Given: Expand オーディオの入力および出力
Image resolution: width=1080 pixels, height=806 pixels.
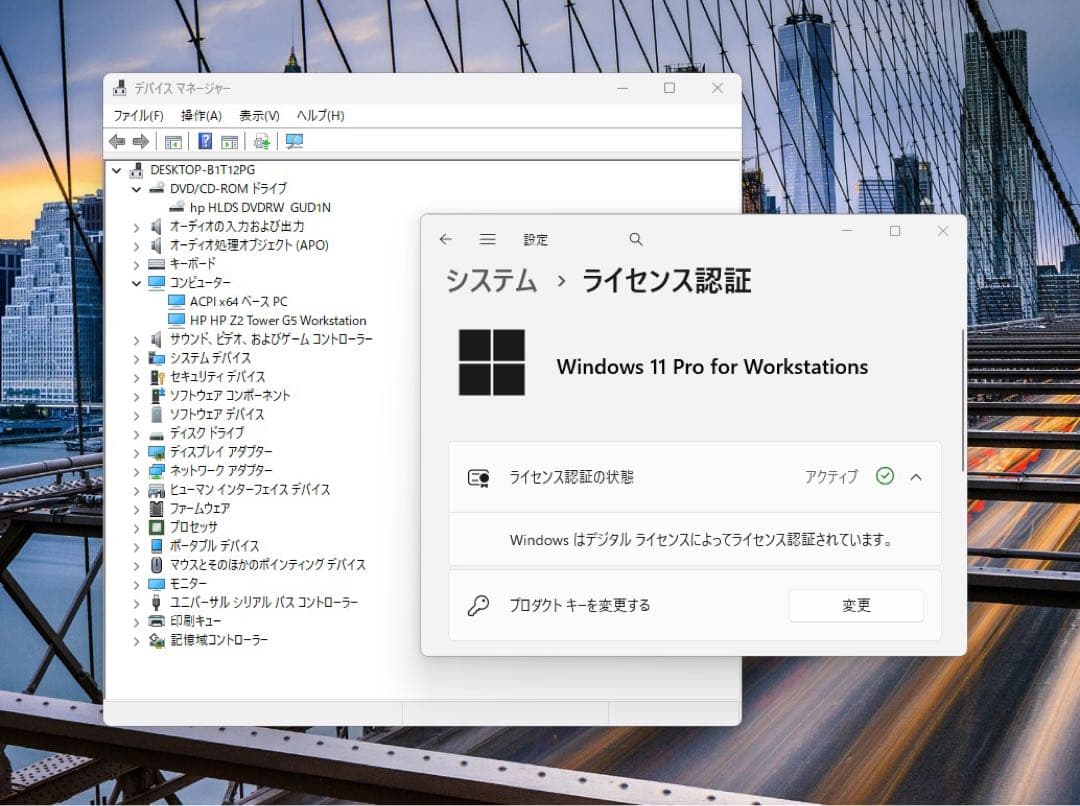Looking at the screenshot, I should [136, 227].
